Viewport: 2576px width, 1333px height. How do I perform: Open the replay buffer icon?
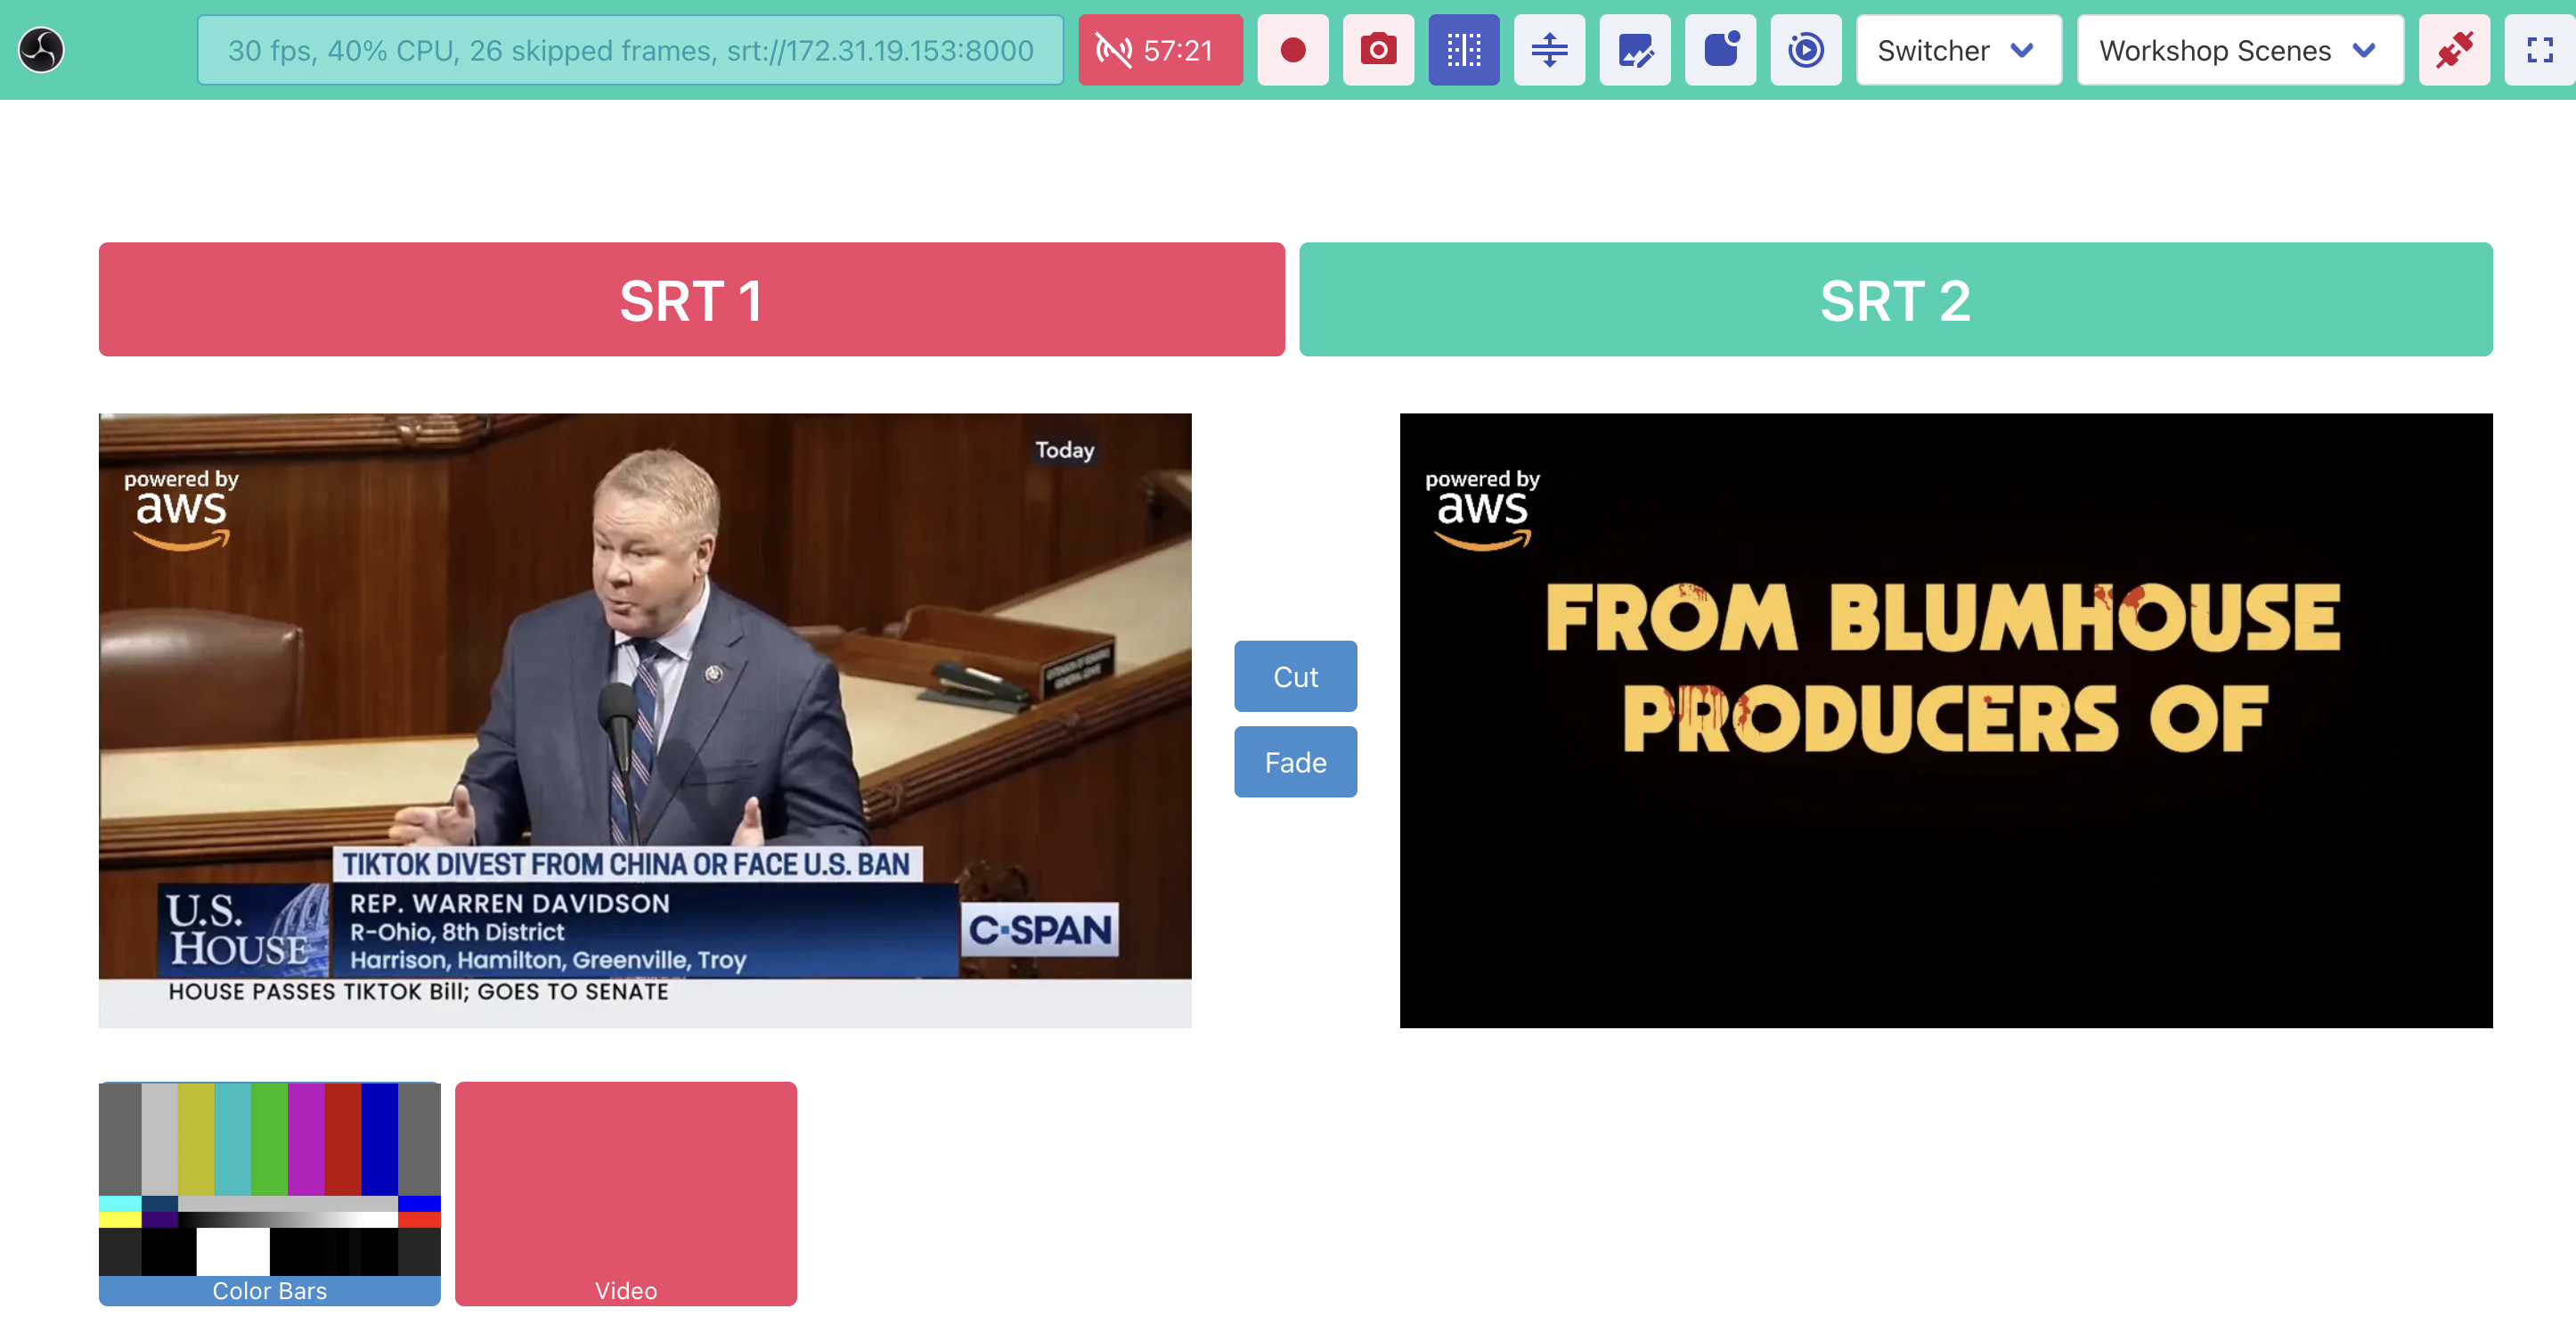pos(1805,50)
